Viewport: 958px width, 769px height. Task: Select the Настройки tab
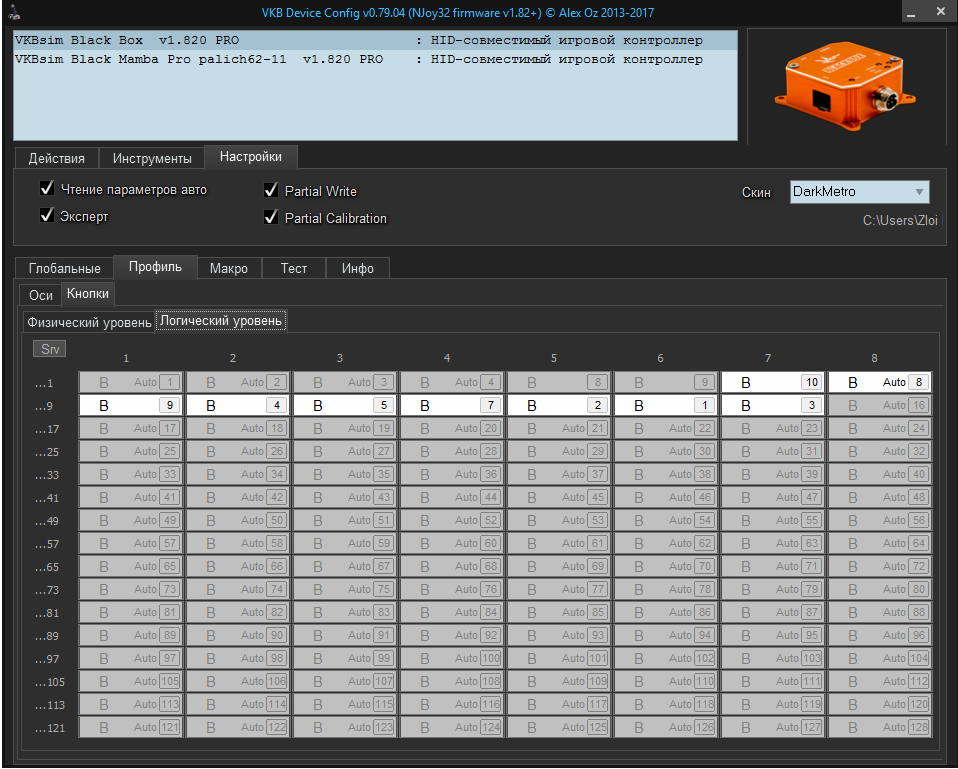pos(250,157)
